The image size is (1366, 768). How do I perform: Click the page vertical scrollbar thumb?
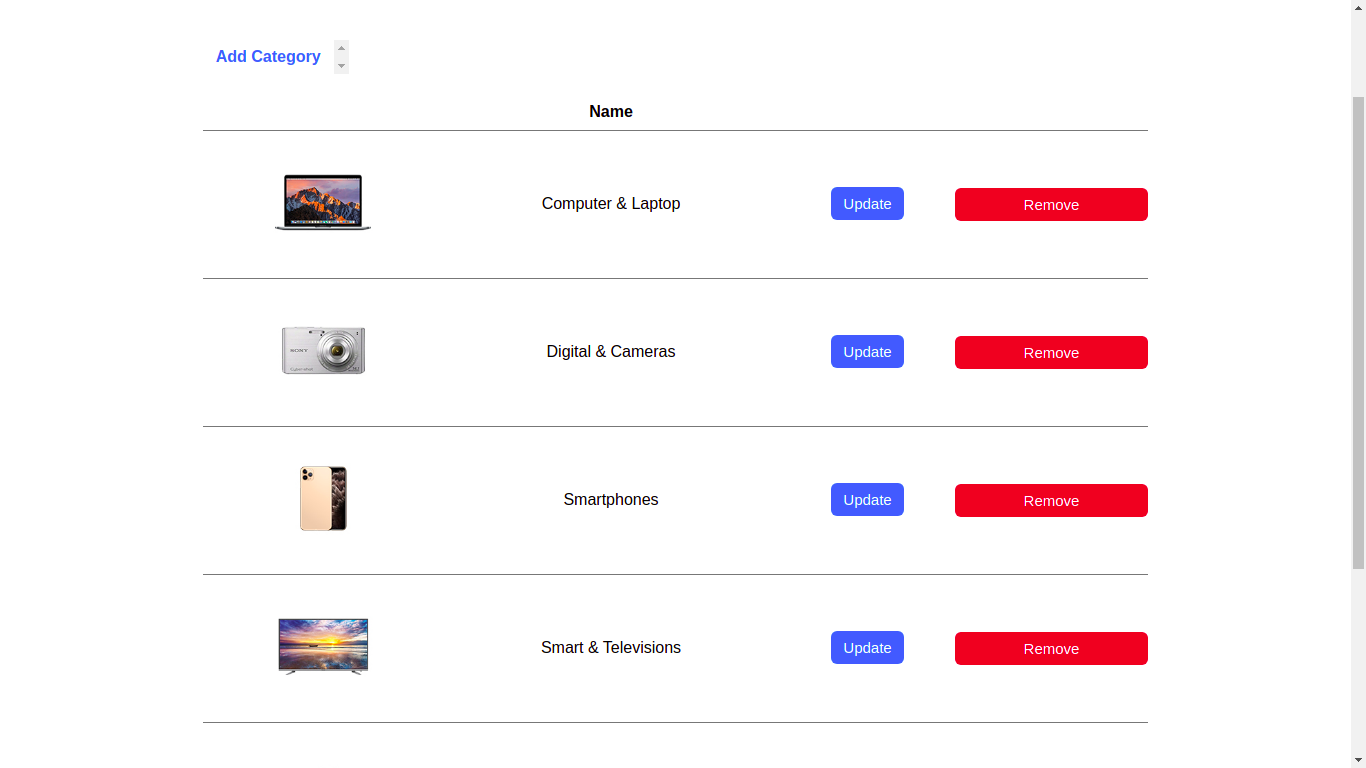[x=1358, y=332]
